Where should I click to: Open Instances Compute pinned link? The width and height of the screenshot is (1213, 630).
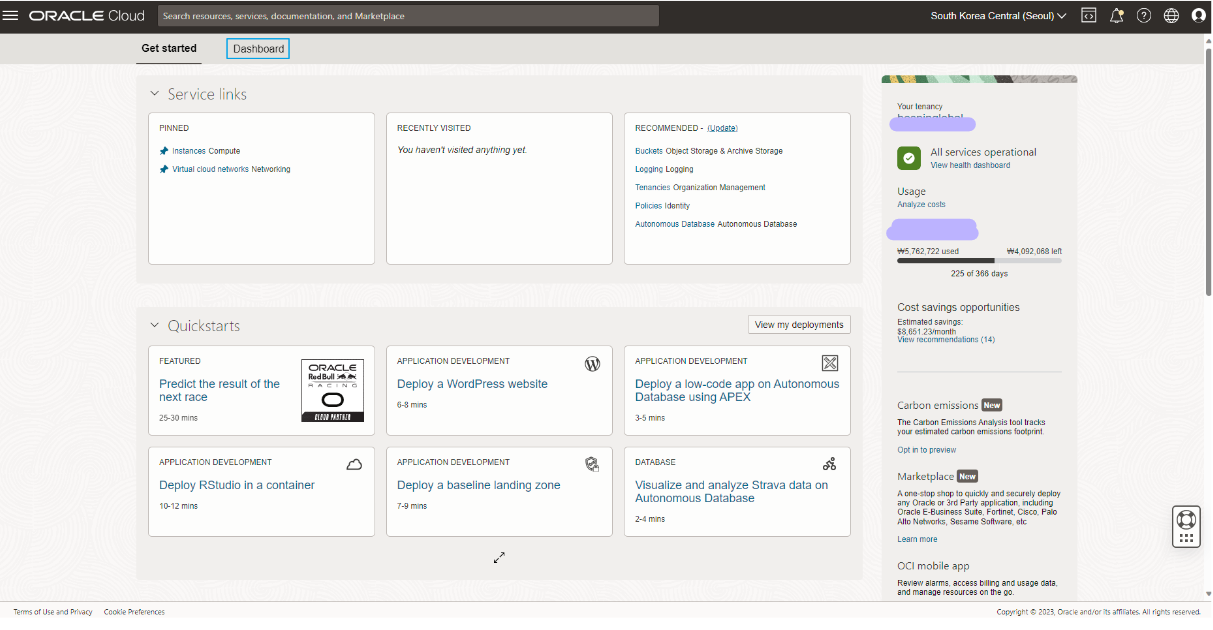pos(206,151)
